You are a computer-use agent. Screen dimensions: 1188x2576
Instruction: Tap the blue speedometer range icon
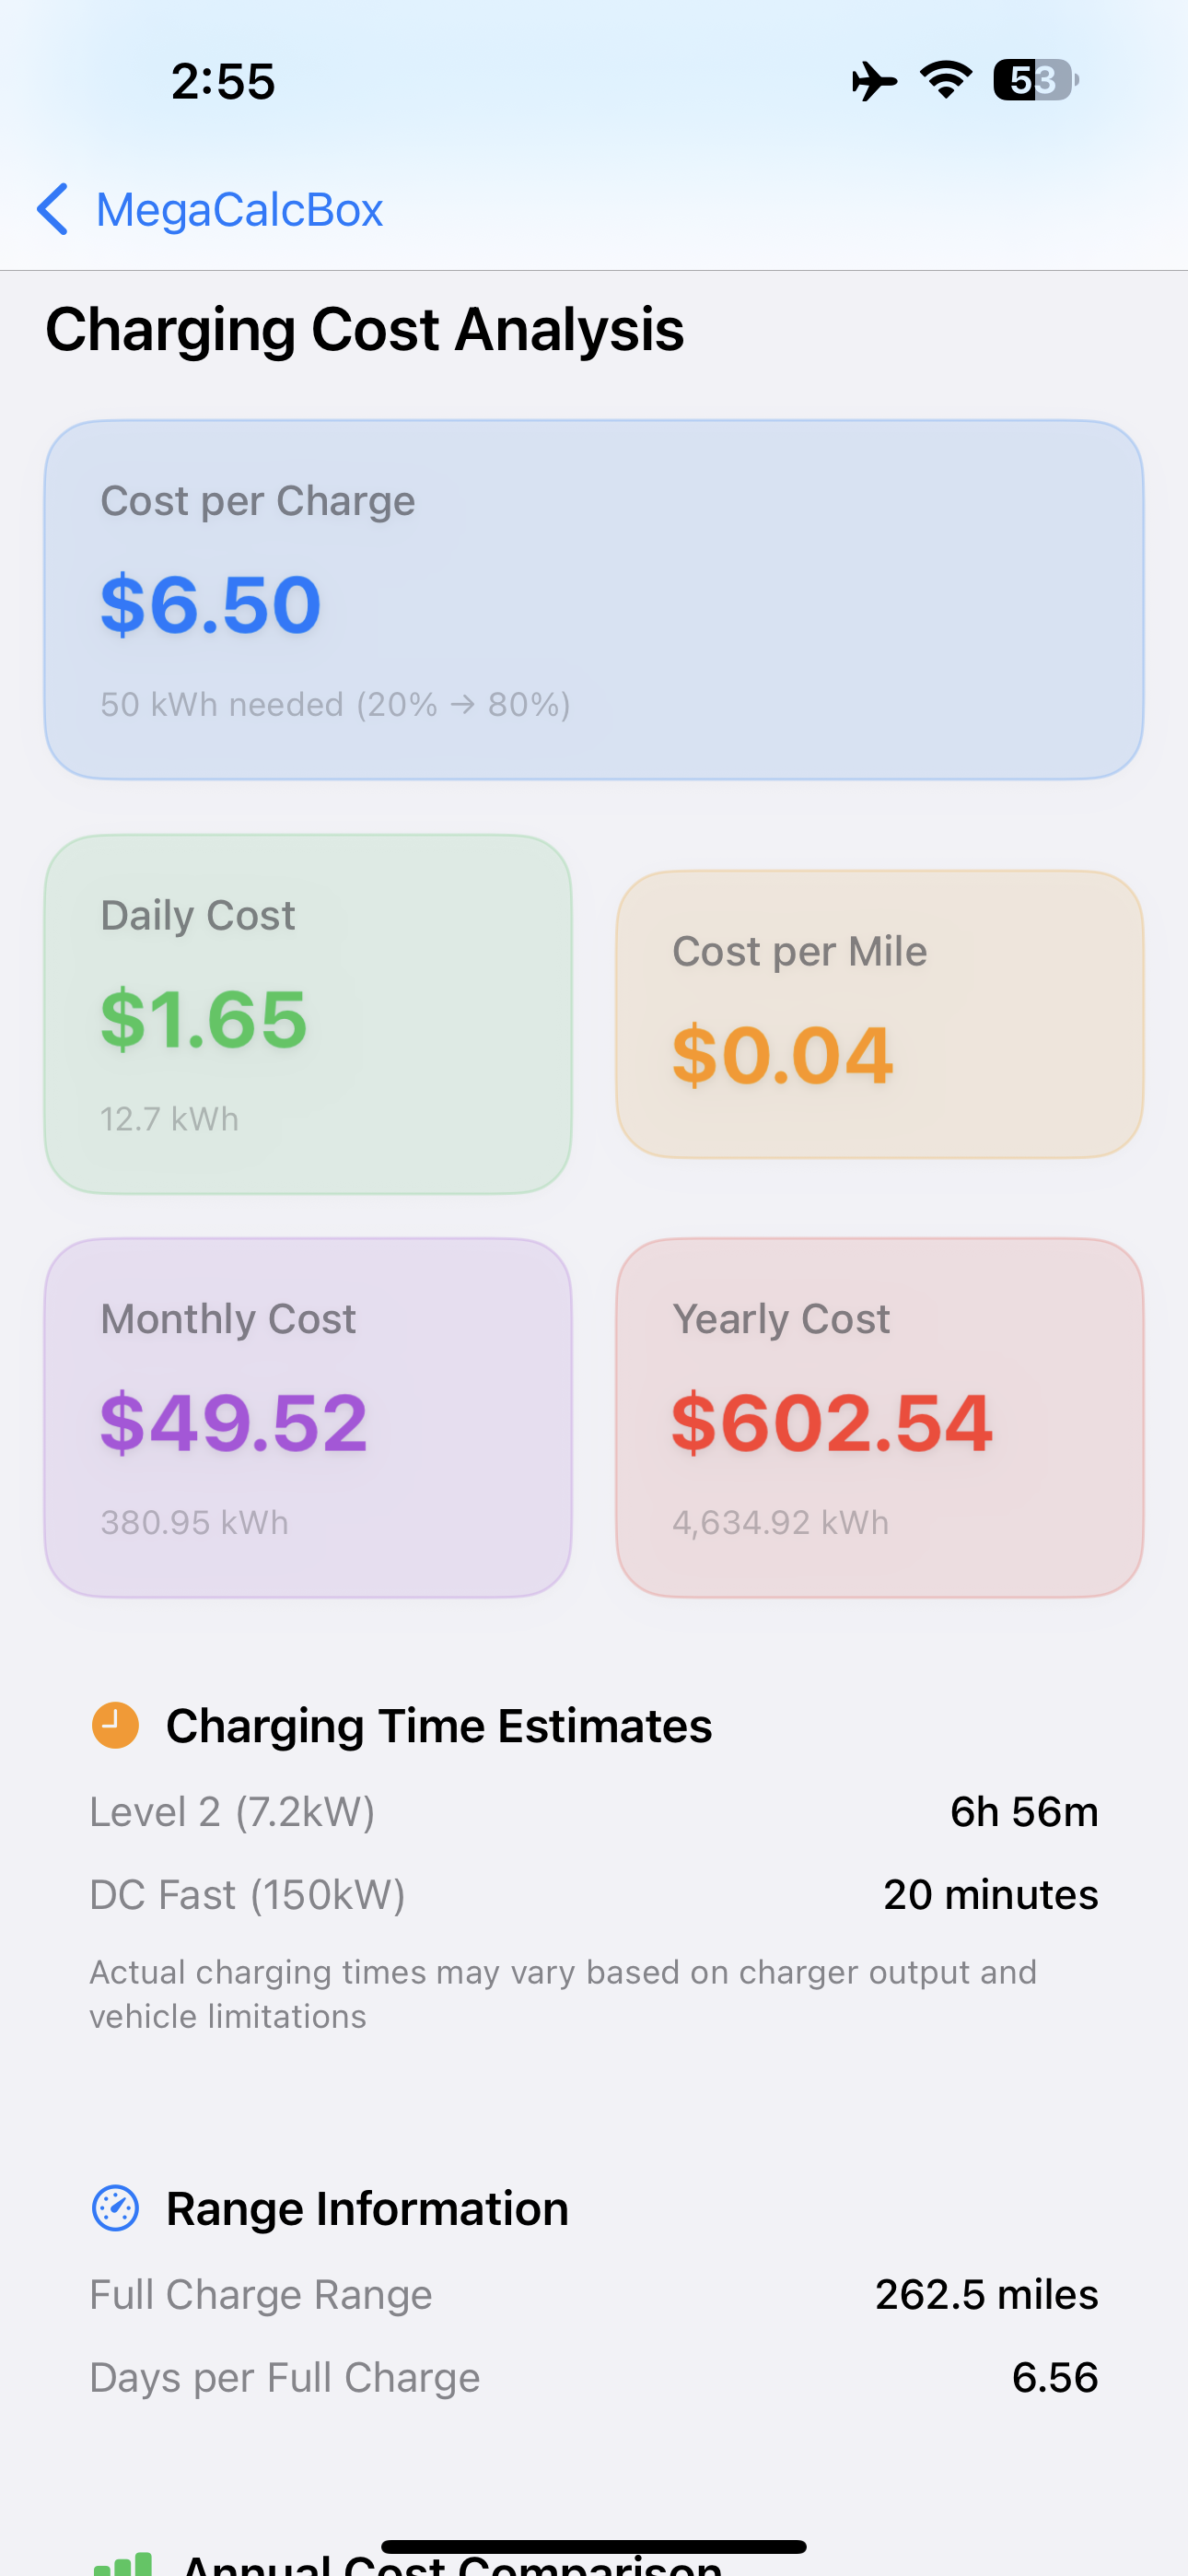click(x=116, y=2208)
